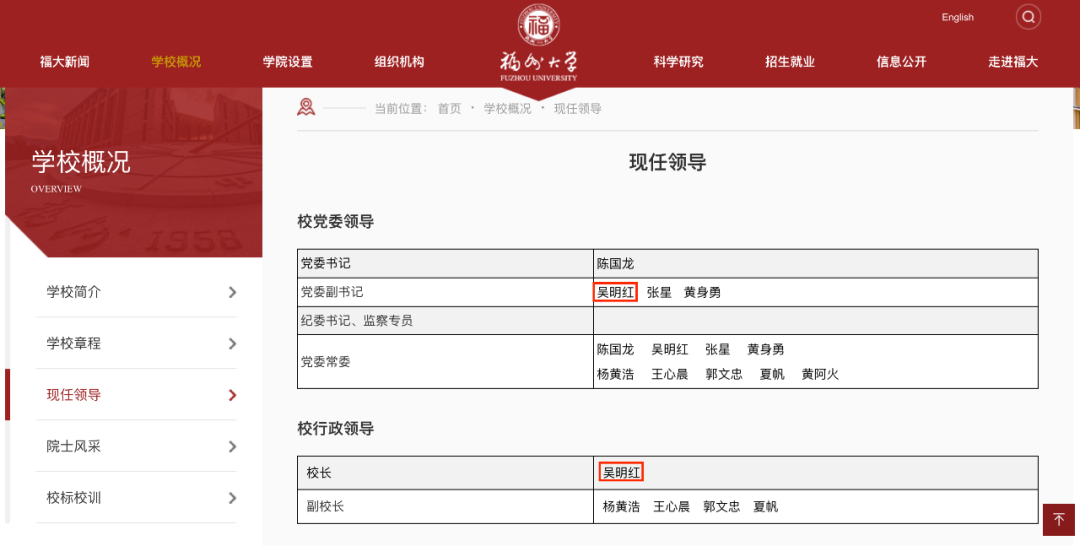Open 福大新闻 menu

[x=65, y=61]
